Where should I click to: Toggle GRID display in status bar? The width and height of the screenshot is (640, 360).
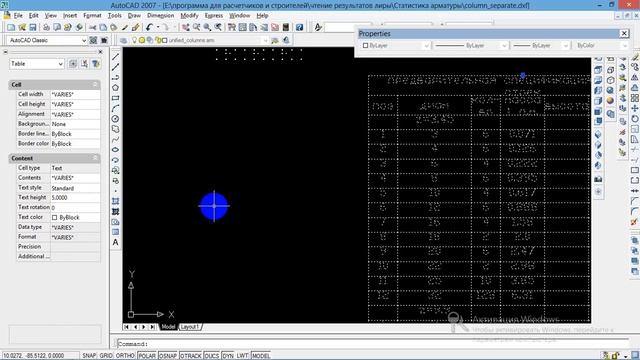coord(106,356)
